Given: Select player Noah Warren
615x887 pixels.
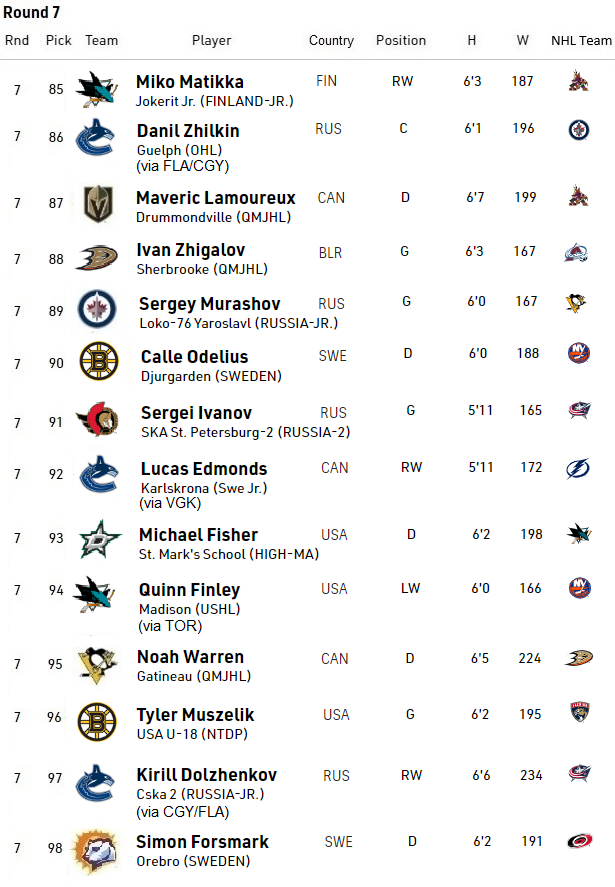Looking at the screenshot, I should click(190, 657).
